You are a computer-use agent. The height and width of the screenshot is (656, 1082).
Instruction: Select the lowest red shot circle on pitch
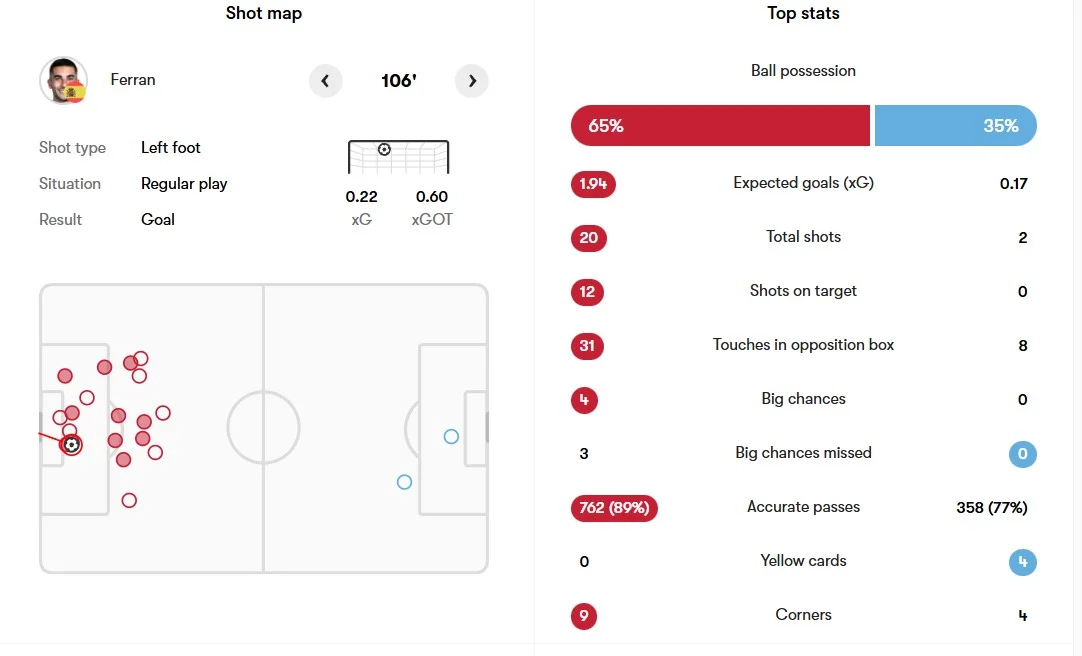pyautogui.click(x=129, y=500)
